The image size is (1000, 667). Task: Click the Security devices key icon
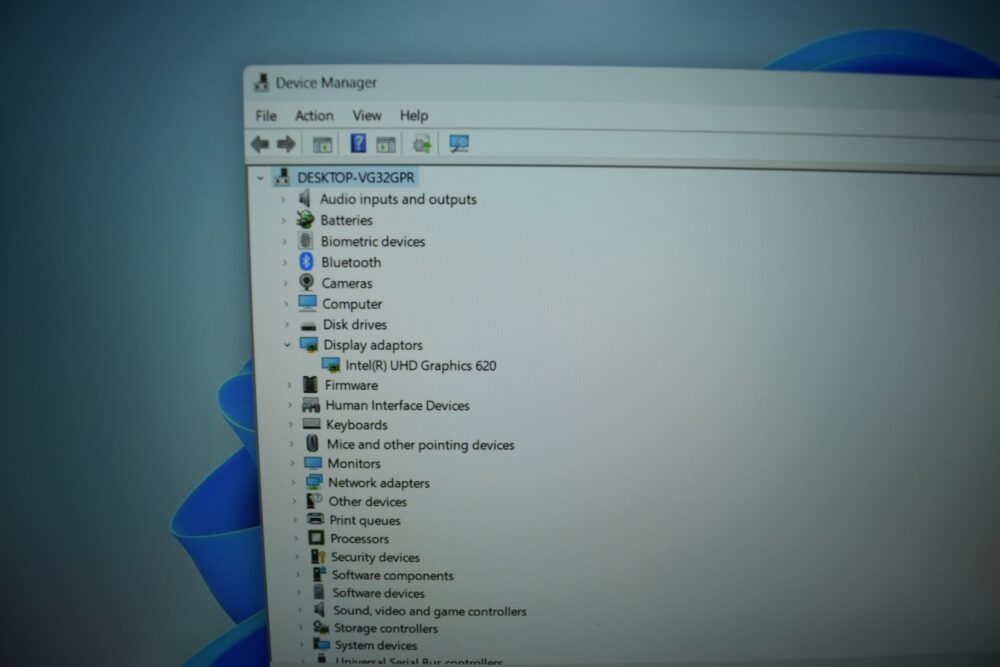coord(318,556)
